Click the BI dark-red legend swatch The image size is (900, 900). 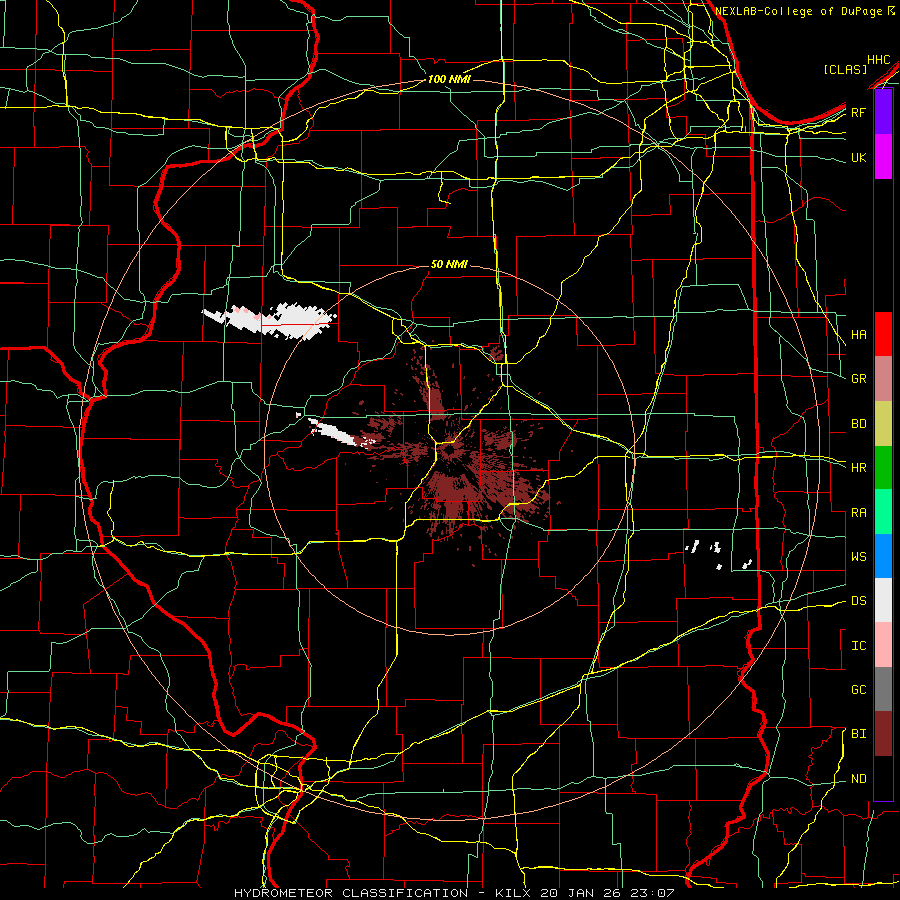(883, 734)
